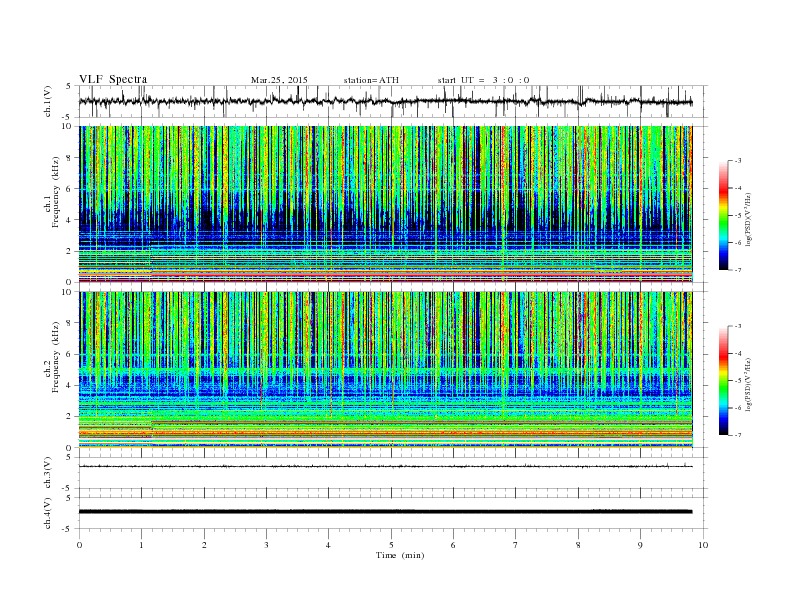
Task: Click time axis tick label "8"
Action: [578, 545]
